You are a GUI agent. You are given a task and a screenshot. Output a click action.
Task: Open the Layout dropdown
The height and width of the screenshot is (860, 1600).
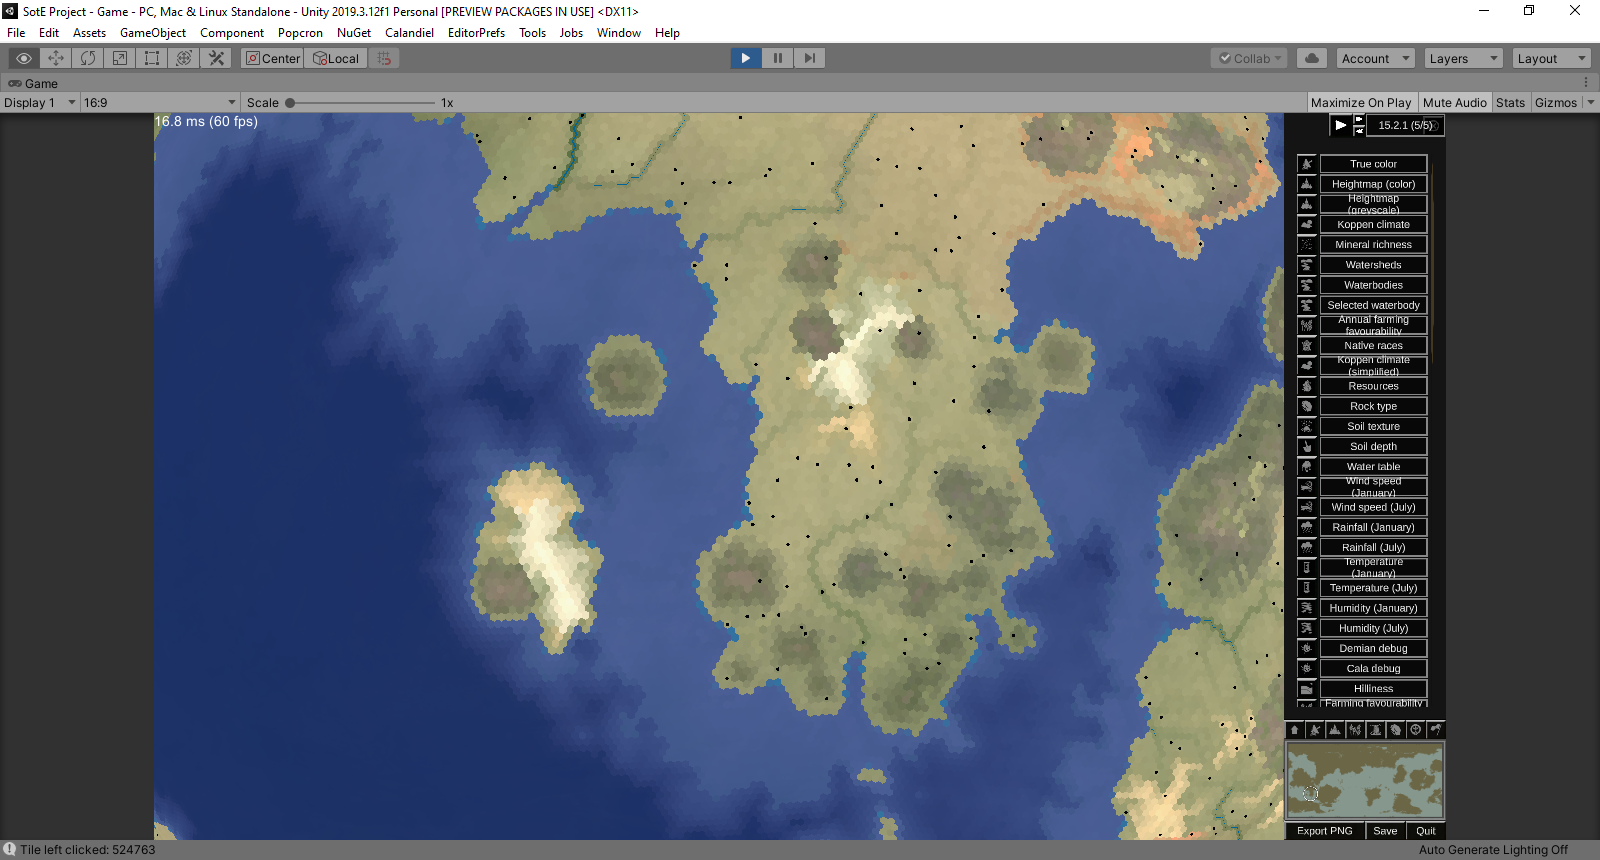(x=1551, y=58)
